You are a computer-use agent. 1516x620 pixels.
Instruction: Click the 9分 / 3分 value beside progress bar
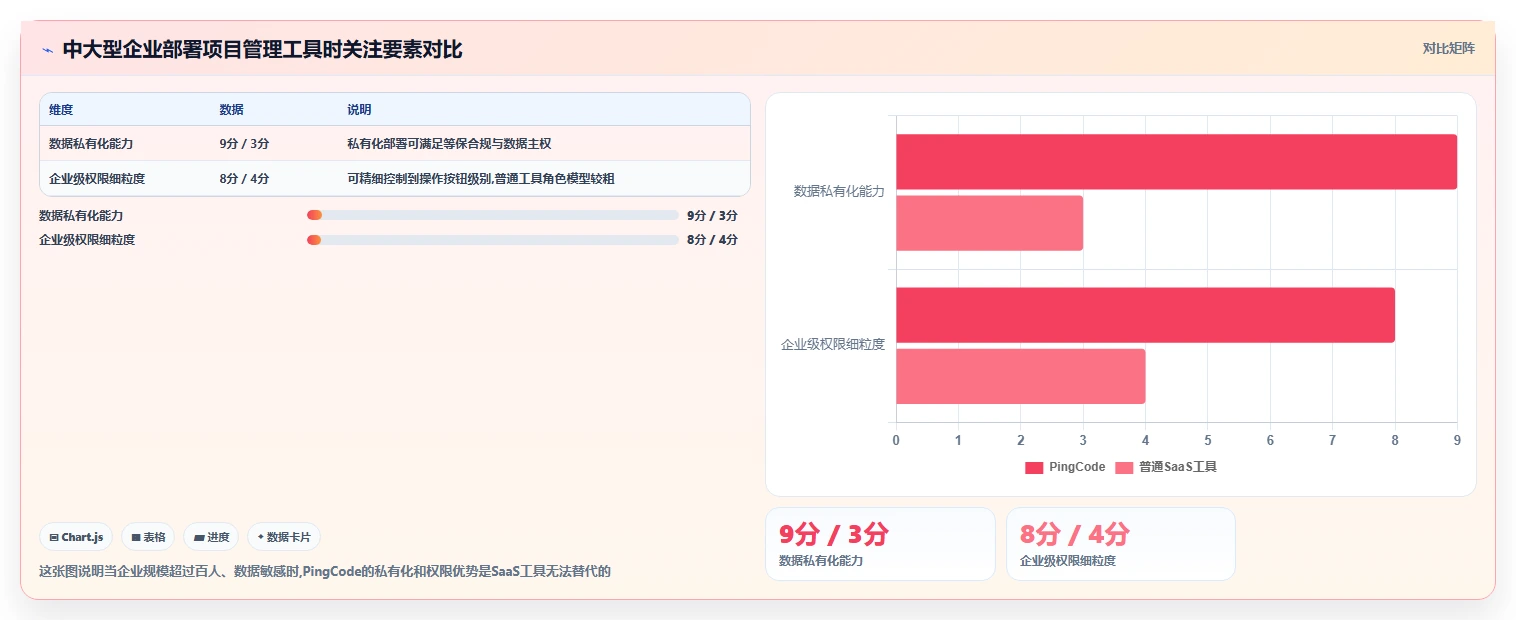click(712, 215)
